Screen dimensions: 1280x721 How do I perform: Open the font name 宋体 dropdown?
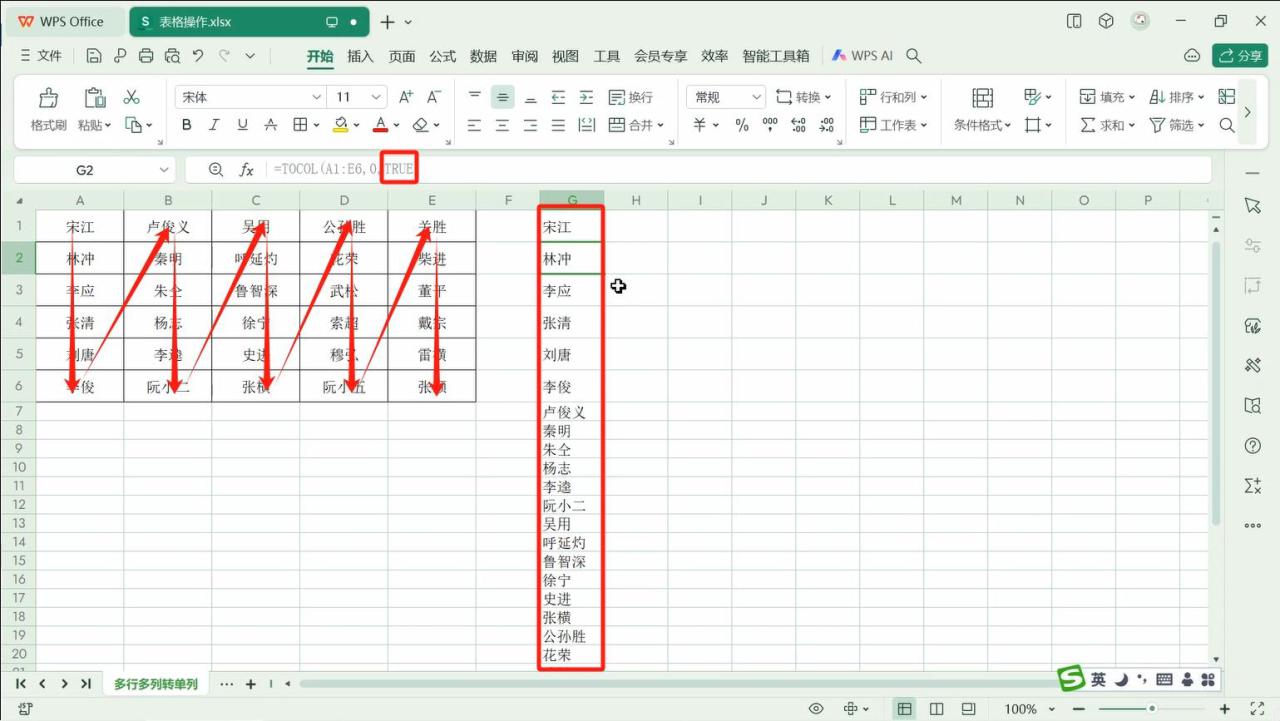317,97
